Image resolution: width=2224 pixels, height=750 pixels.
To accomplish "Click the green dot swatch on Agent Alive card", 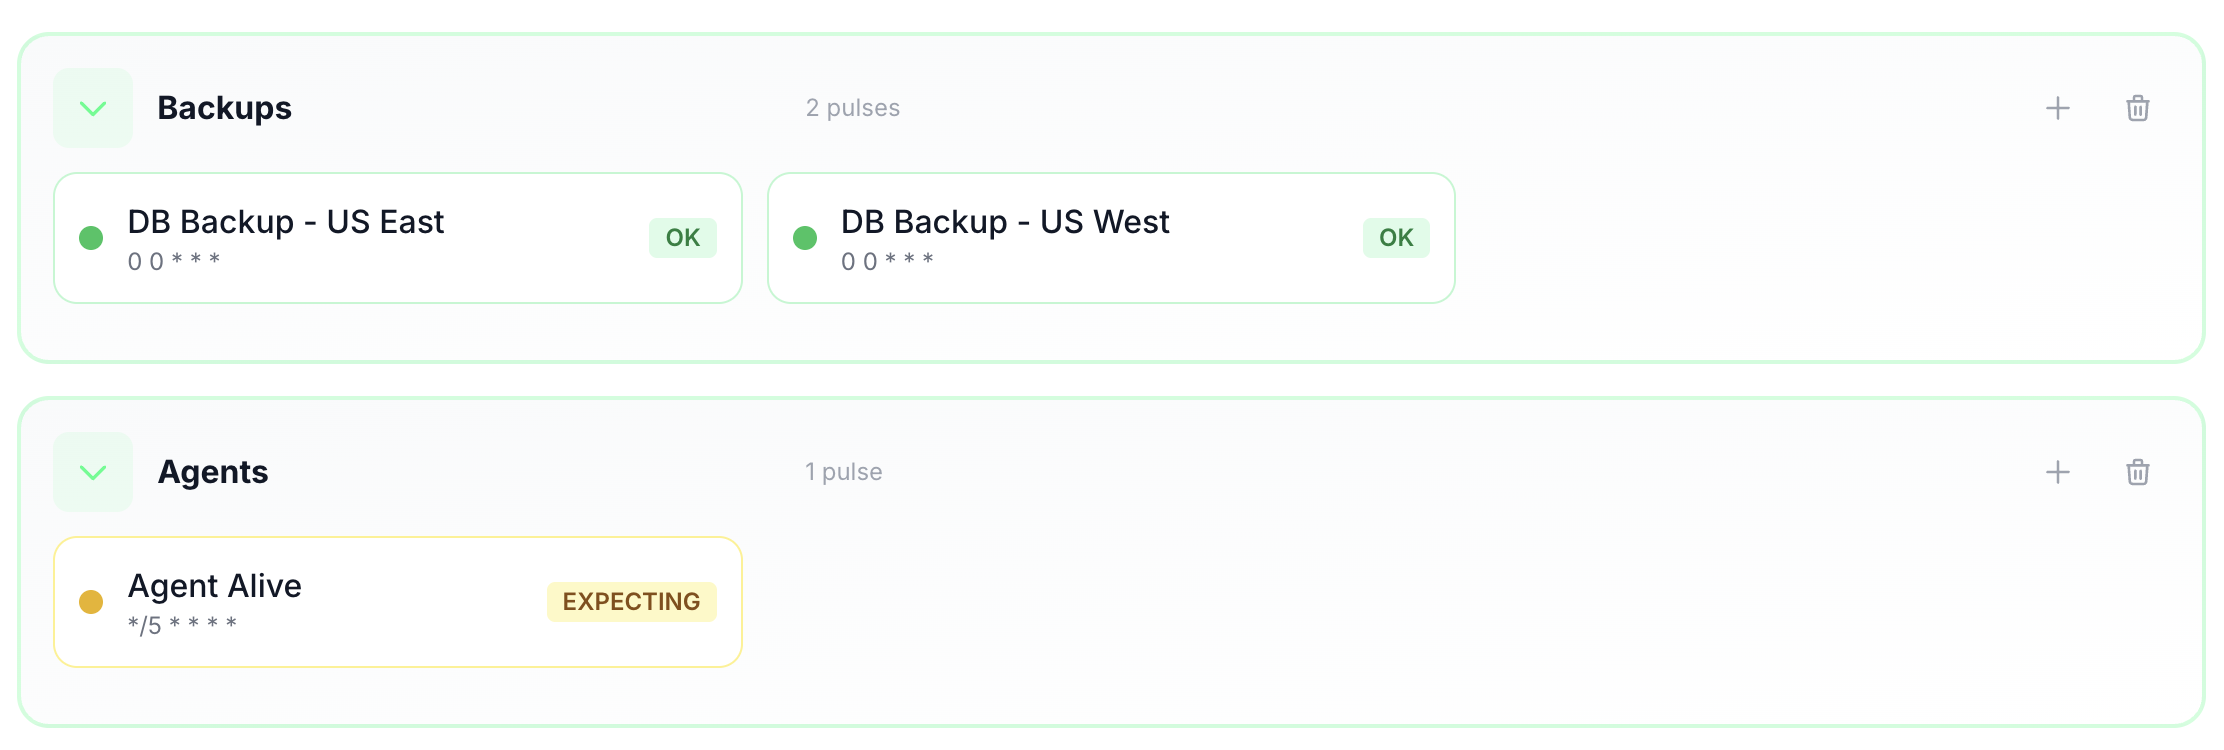I will click(x=92, y=601).
